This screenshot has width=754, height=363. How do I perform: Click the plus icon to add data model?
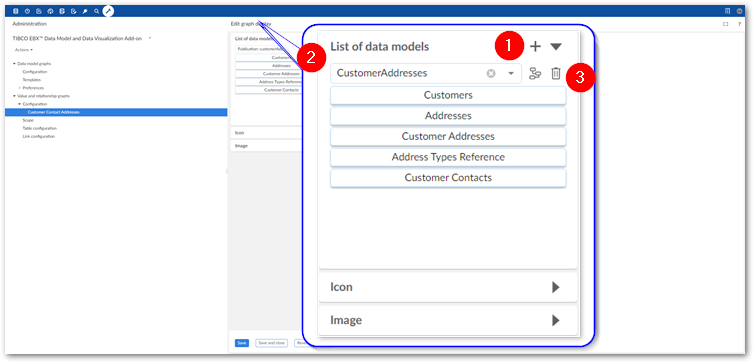point(535,47)
